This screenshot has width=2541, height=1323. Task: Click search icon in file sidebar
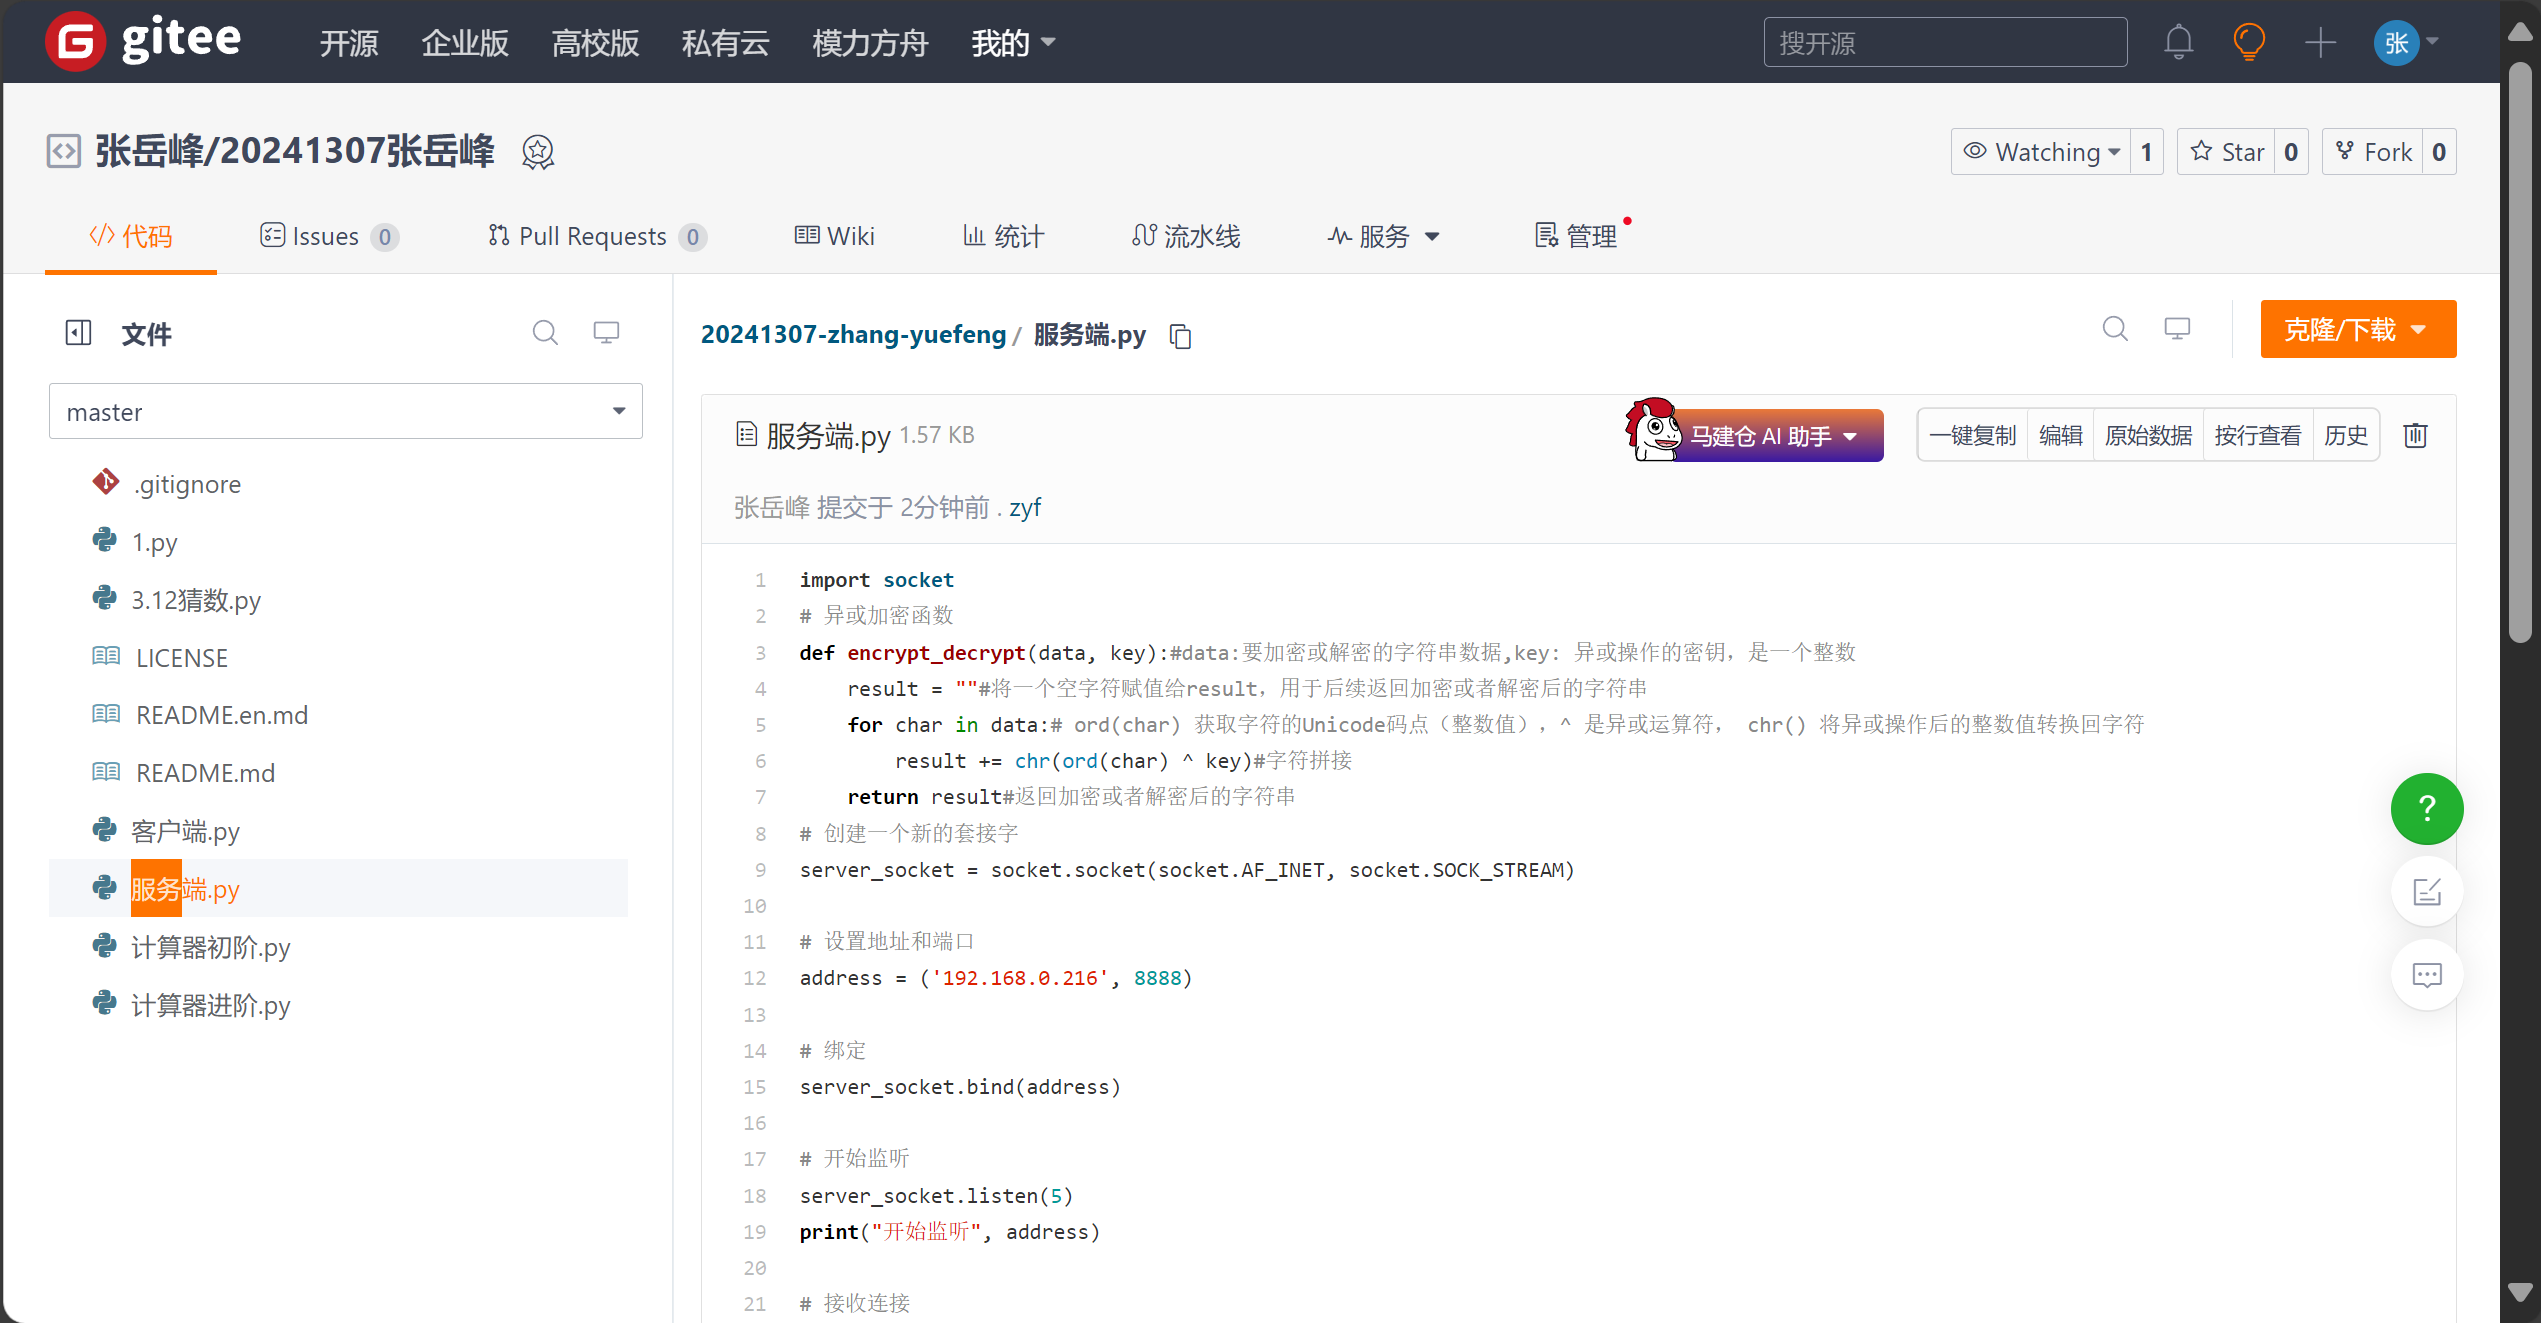[x=544, y=332]
